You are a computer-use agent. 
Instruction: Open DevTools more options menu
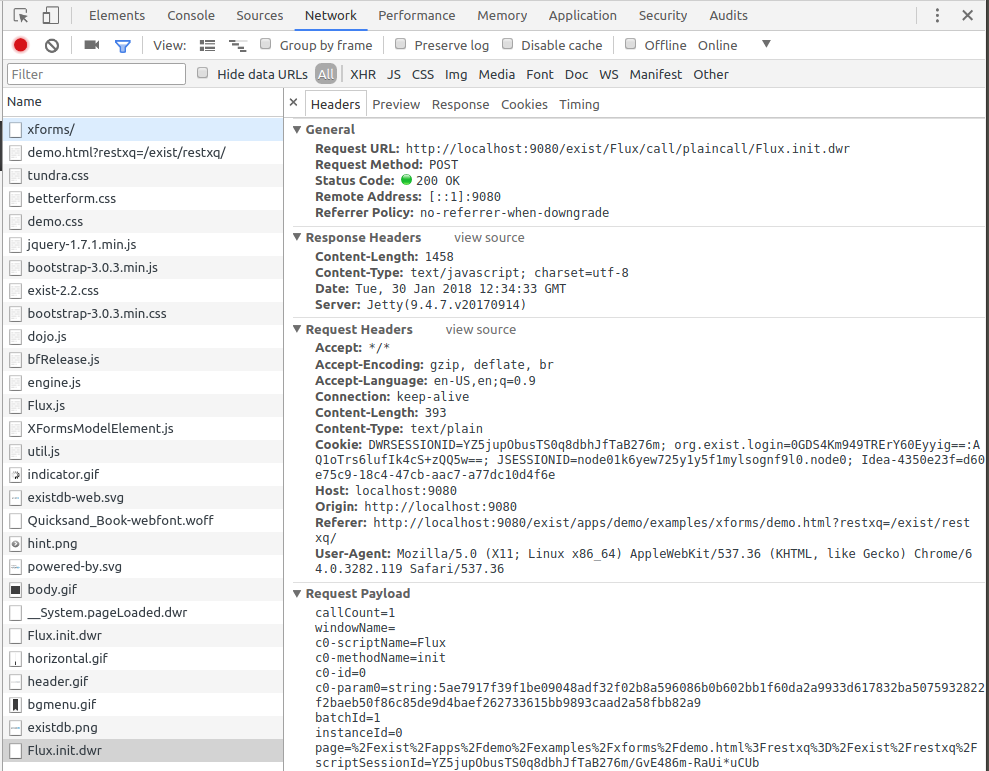pyautogui.click(x=937, y=15)
